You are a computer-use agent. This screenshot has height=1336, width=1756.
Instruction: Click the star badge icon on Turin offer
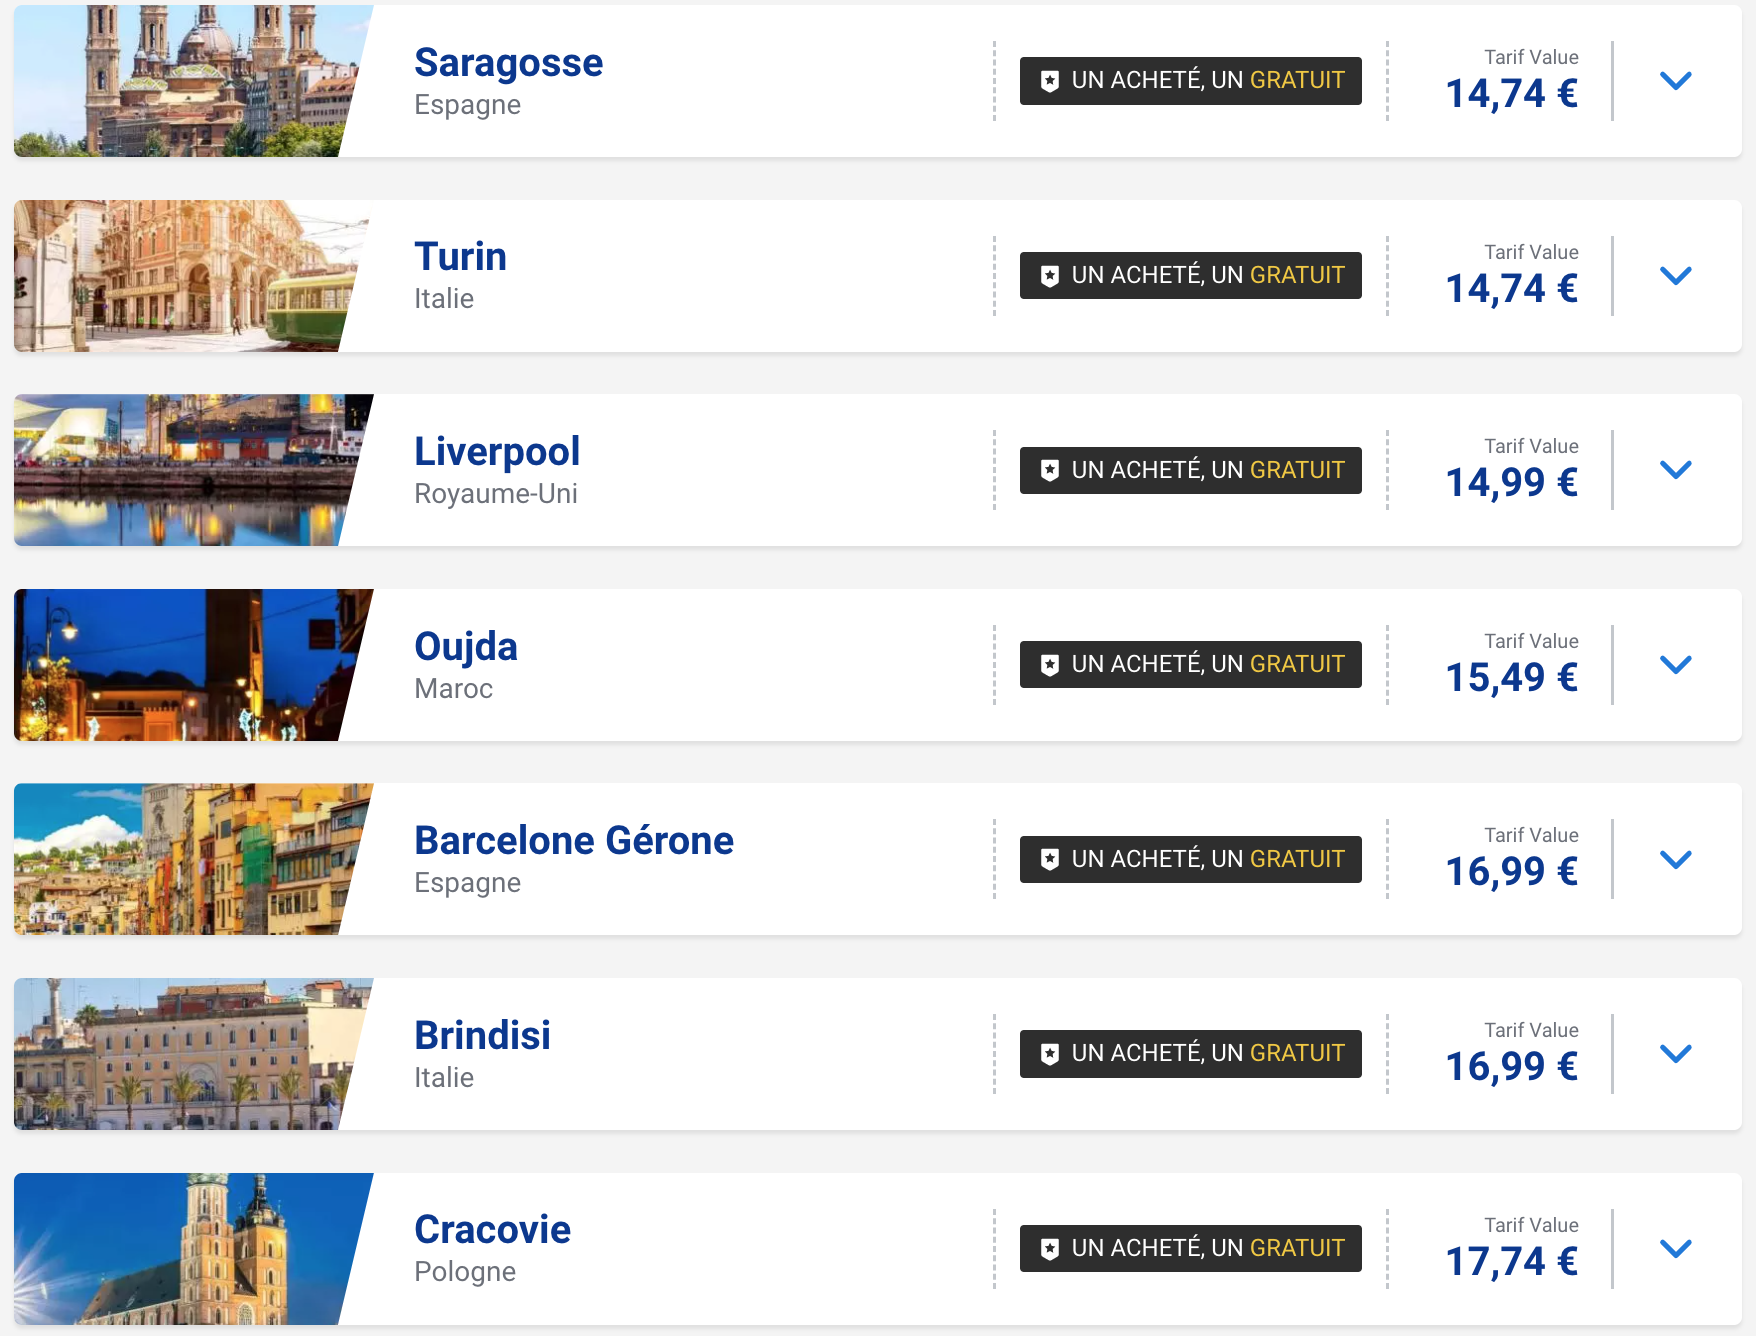(x=1049, y=276)
